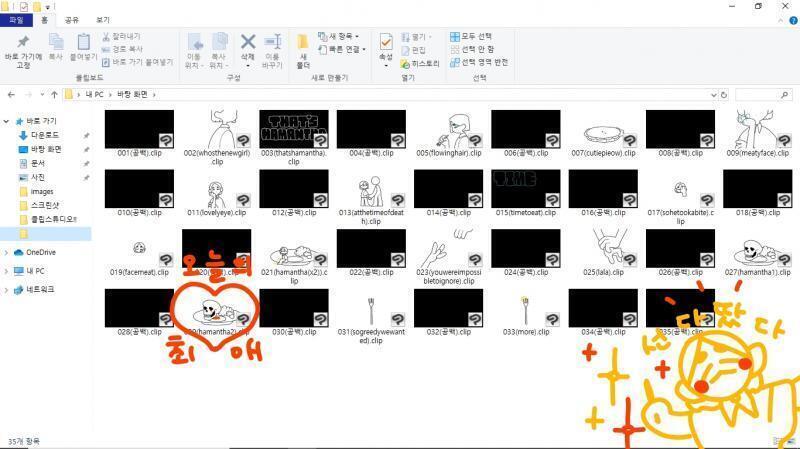Collapse the Quick access (바로 가기) tree
The width and height of the screenshot is (800, 449).
6,121
